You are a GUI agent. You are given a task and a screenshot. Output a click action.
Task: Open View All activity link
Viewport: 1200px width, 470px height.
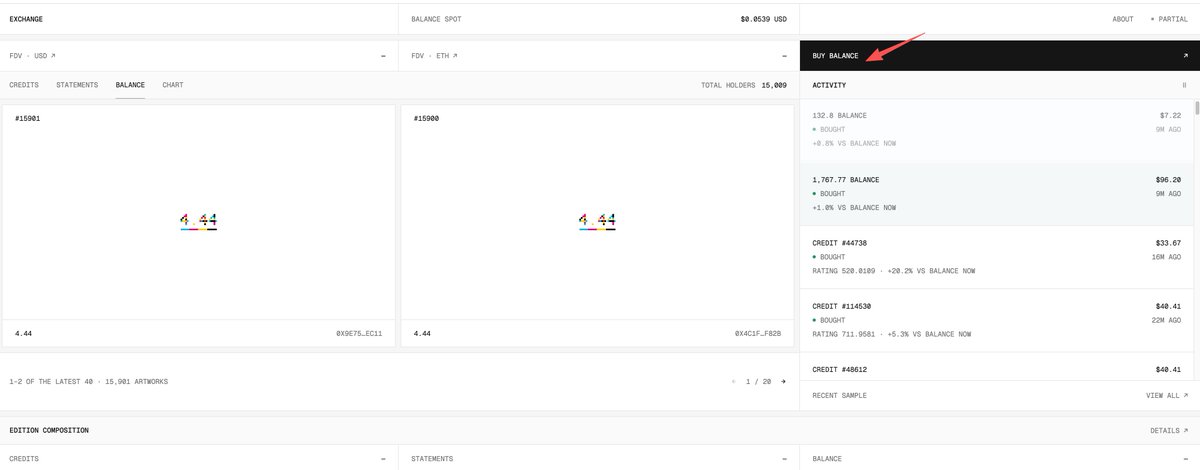(1167, 396)
